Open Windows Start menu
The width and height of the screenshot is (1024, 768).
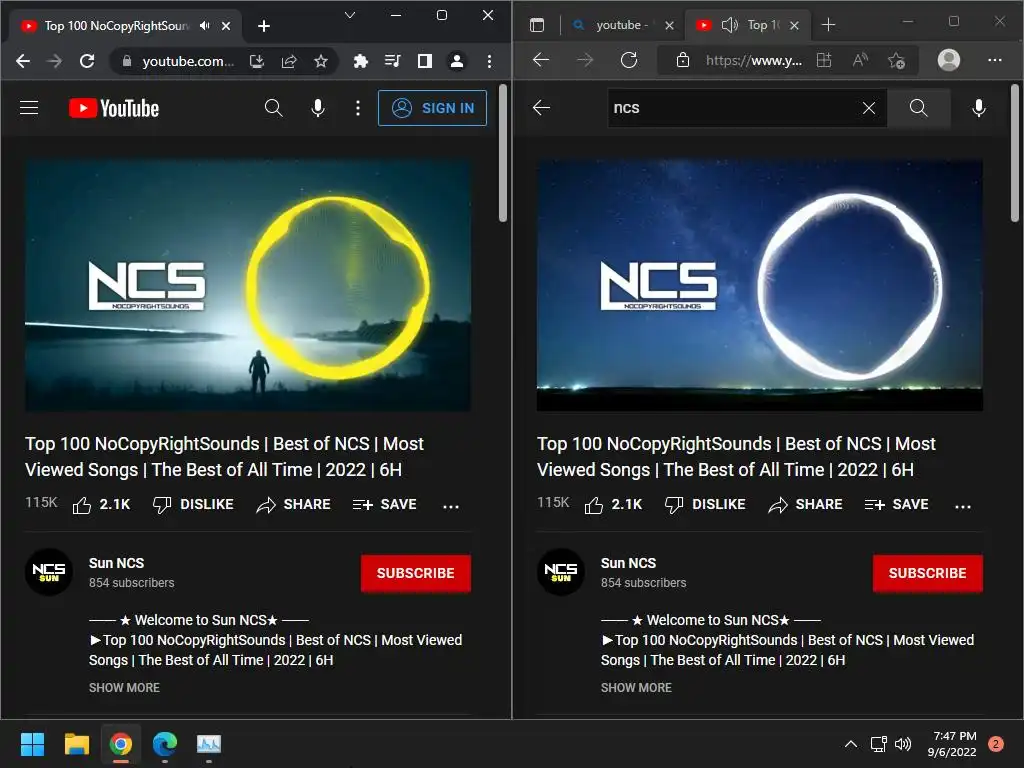click(32, 744)
